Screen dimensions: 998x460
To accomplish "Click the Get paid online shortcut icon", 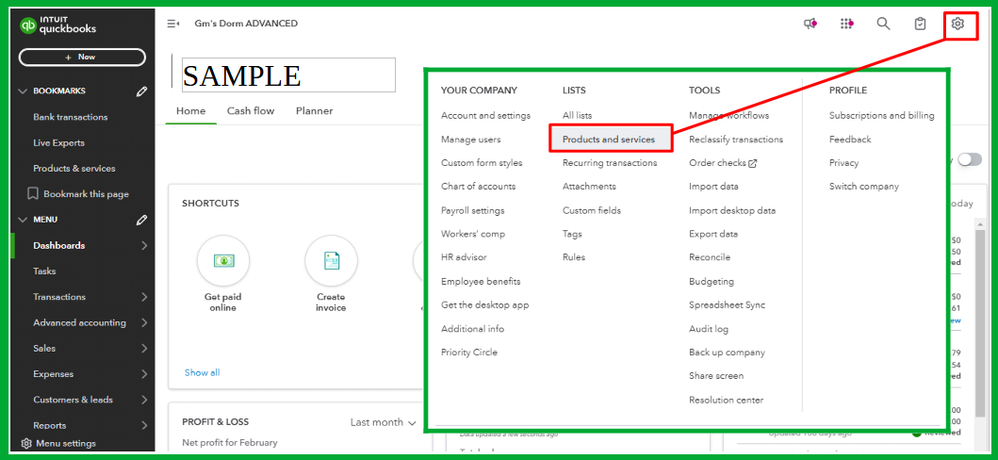I will [223, 261].
